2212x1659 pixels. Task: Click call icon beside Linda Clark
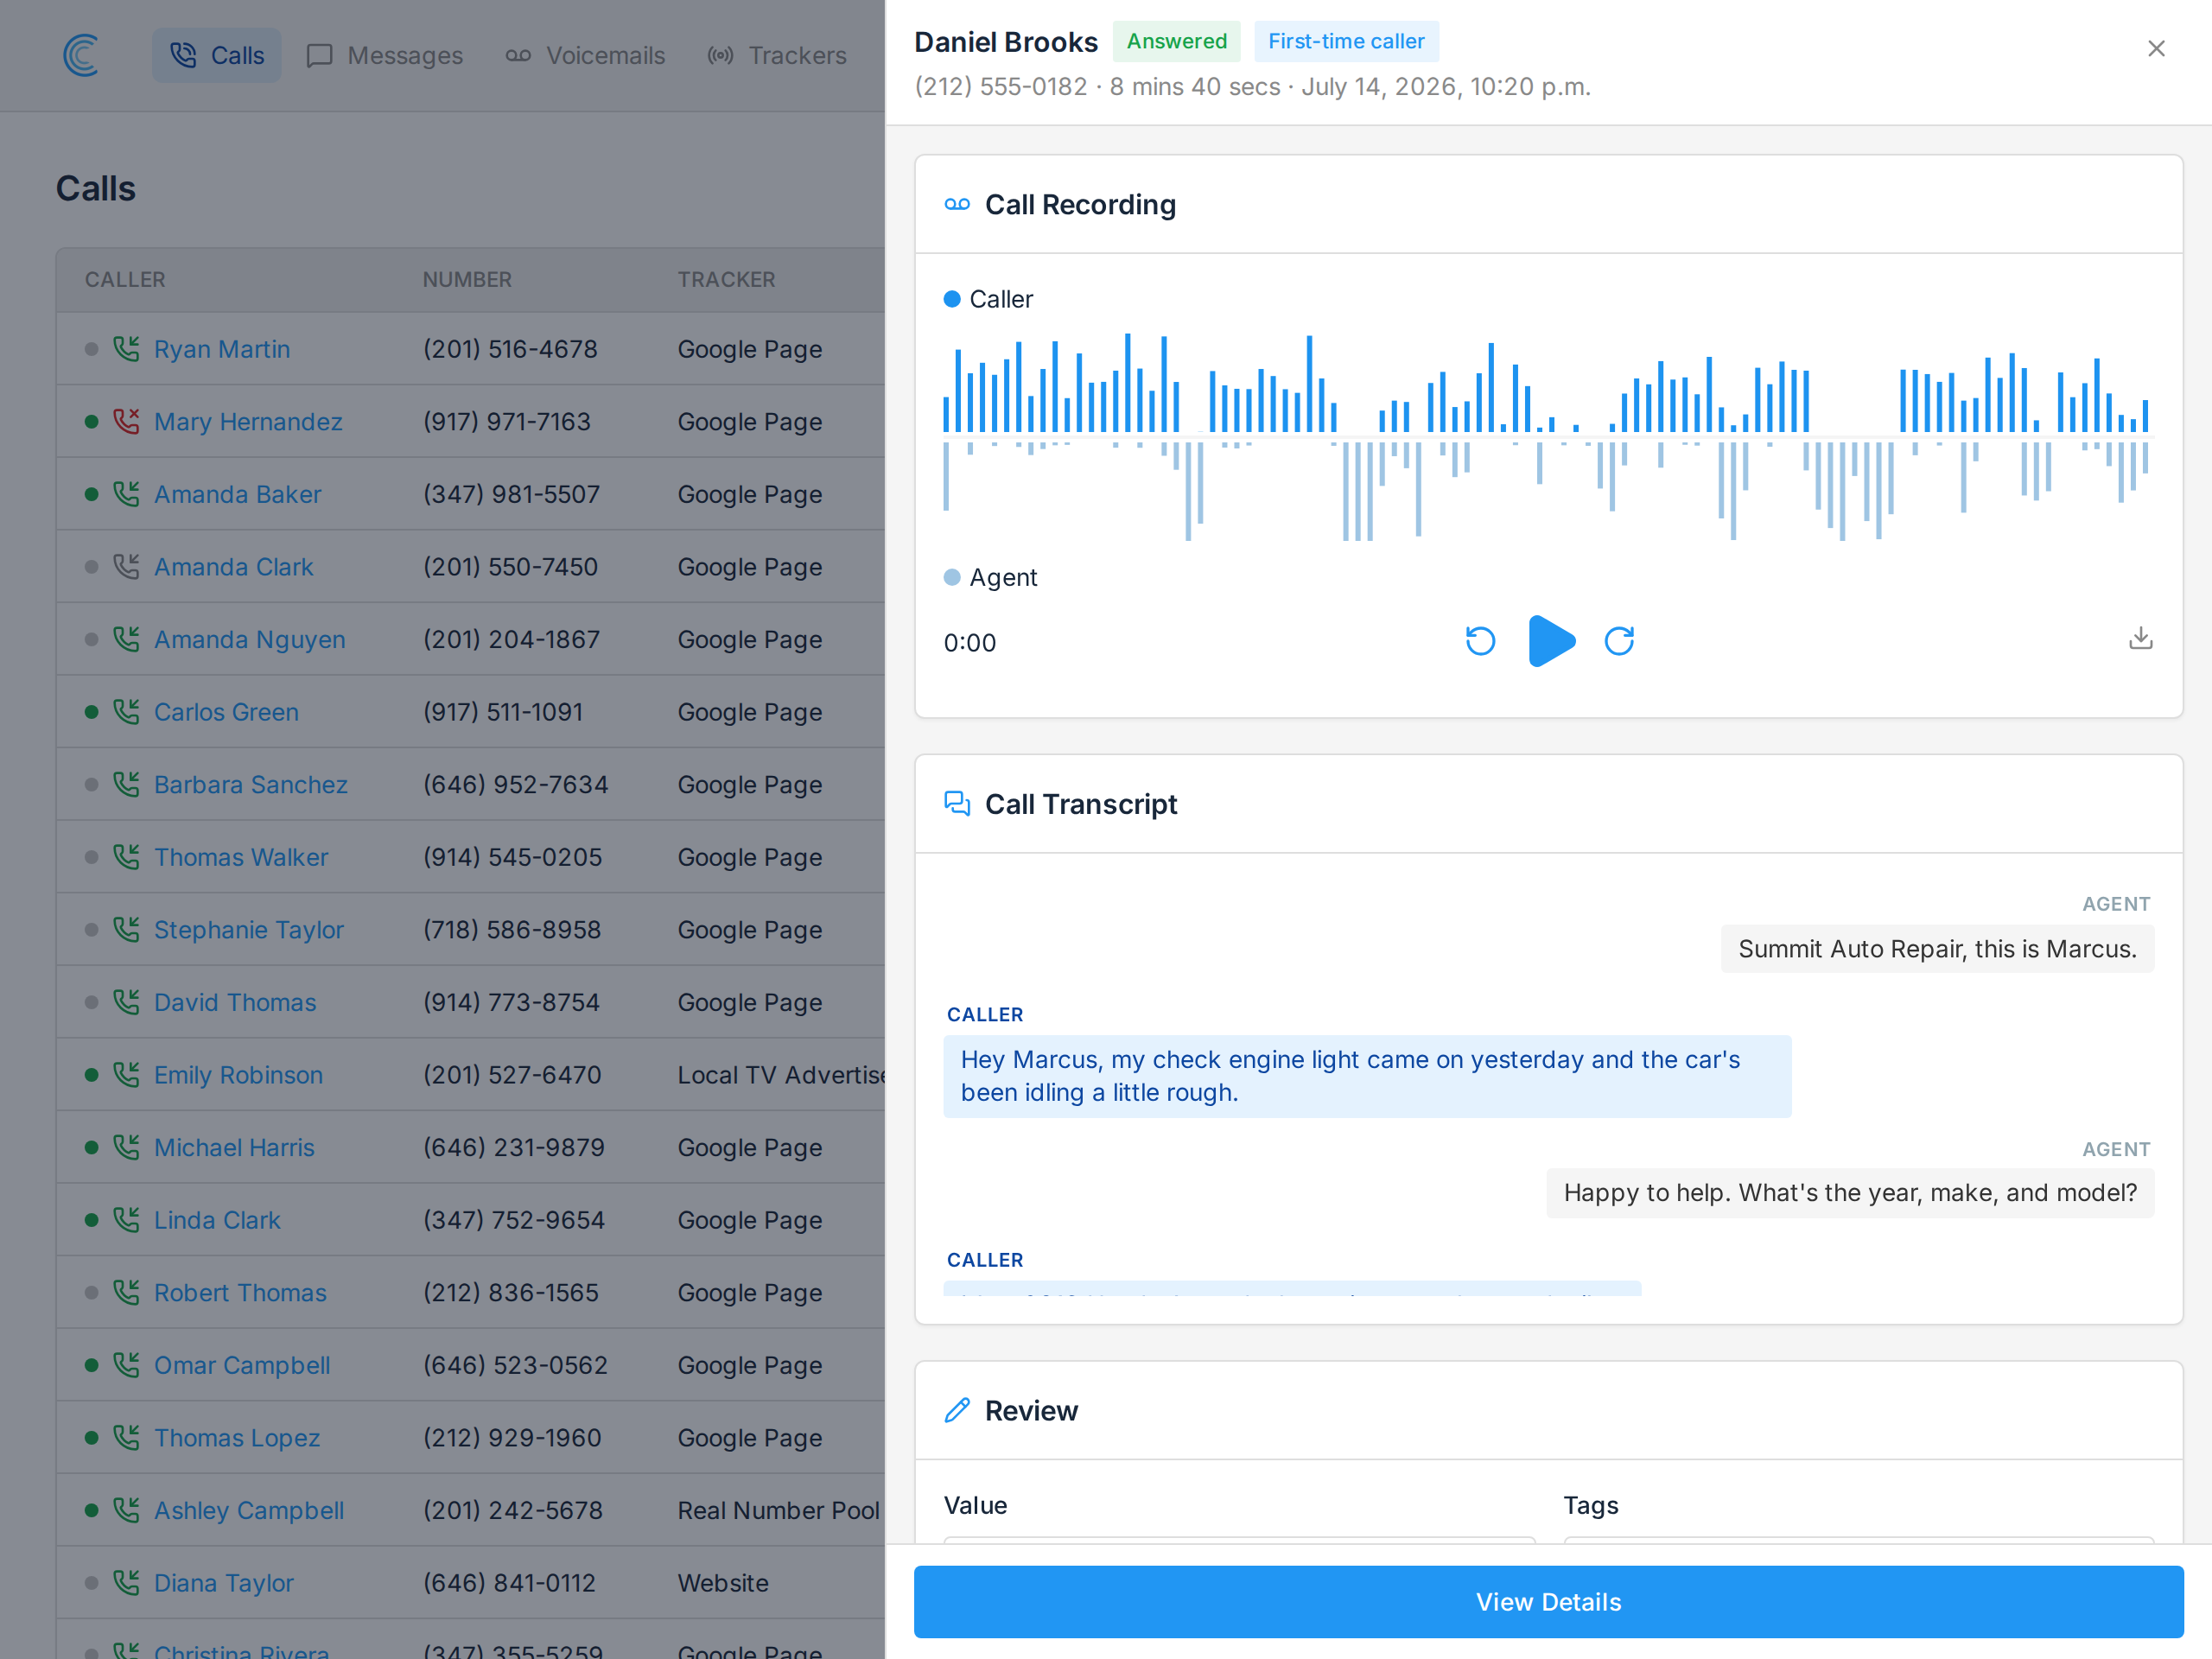pyautogui.click(x=126, y=1219)
